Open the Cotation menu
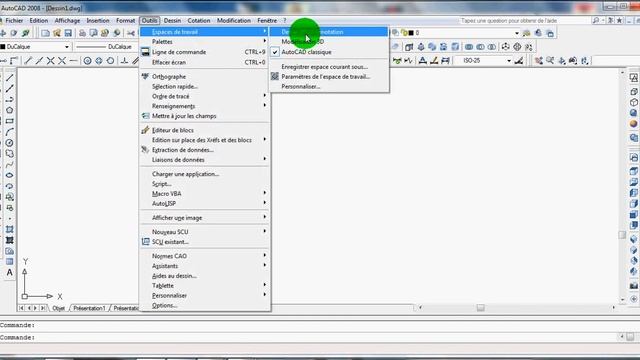Screen dimensions: 640x360 pos(199,20)
